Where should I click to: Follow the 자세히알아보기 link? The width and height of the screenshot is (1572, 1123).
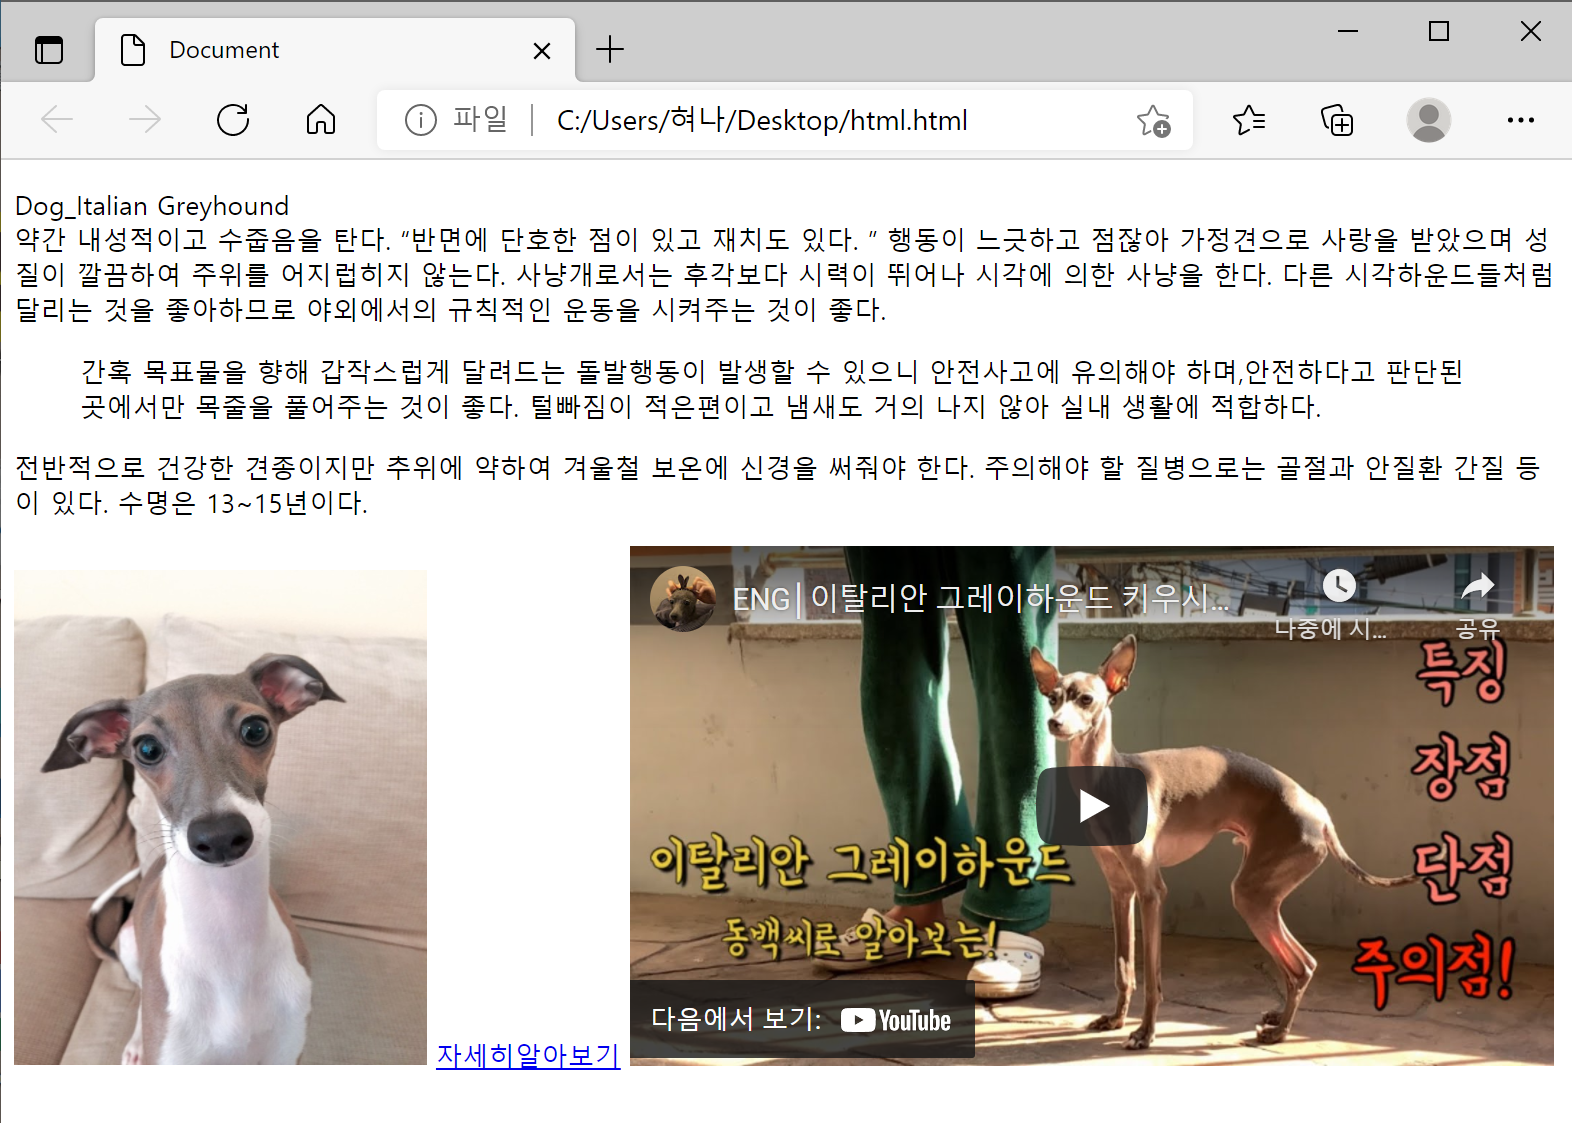click(x=528, y=1055)
